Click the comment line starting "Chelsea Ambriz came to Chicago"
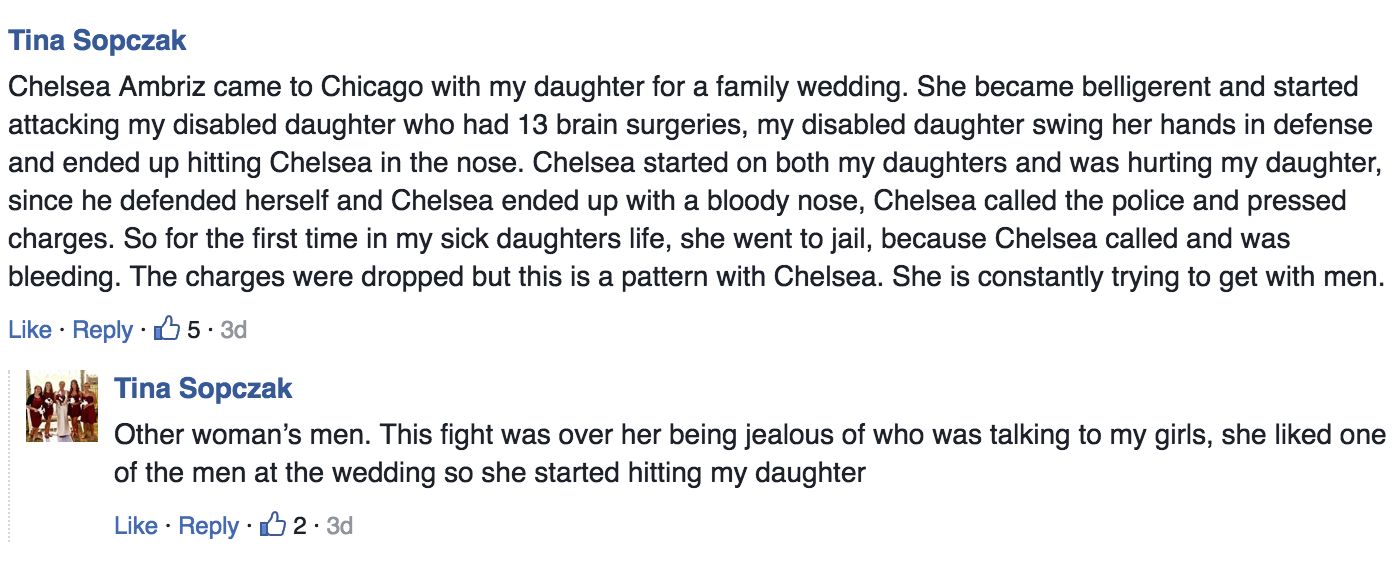The height and width of the screenshot is (574, 1396). point(683,87)
